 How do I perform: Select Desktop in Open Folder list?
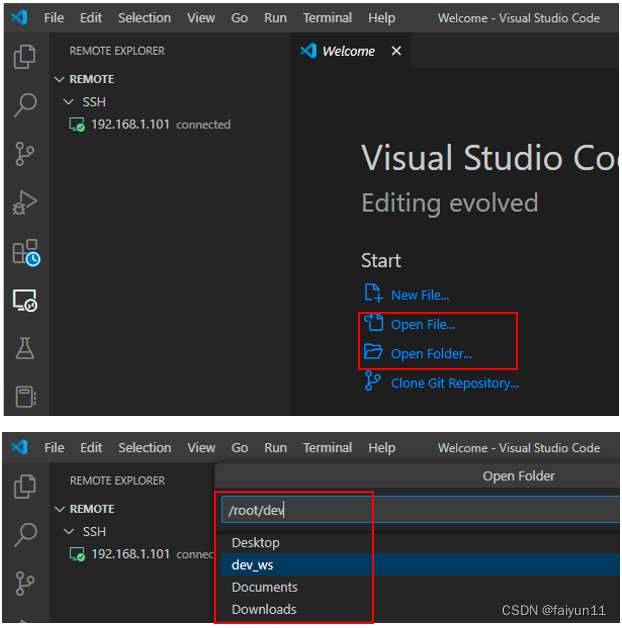click(x=420, y=543)
